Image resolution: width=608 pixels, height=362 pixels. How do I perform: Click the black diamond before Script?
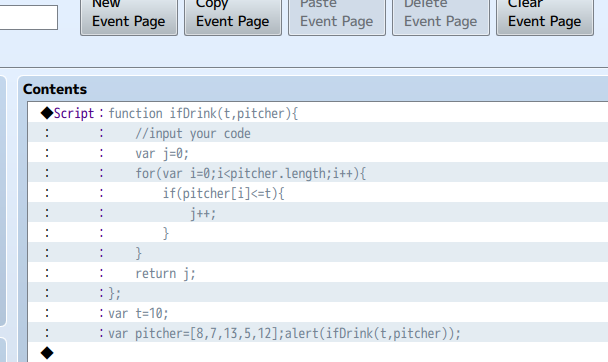47,113
